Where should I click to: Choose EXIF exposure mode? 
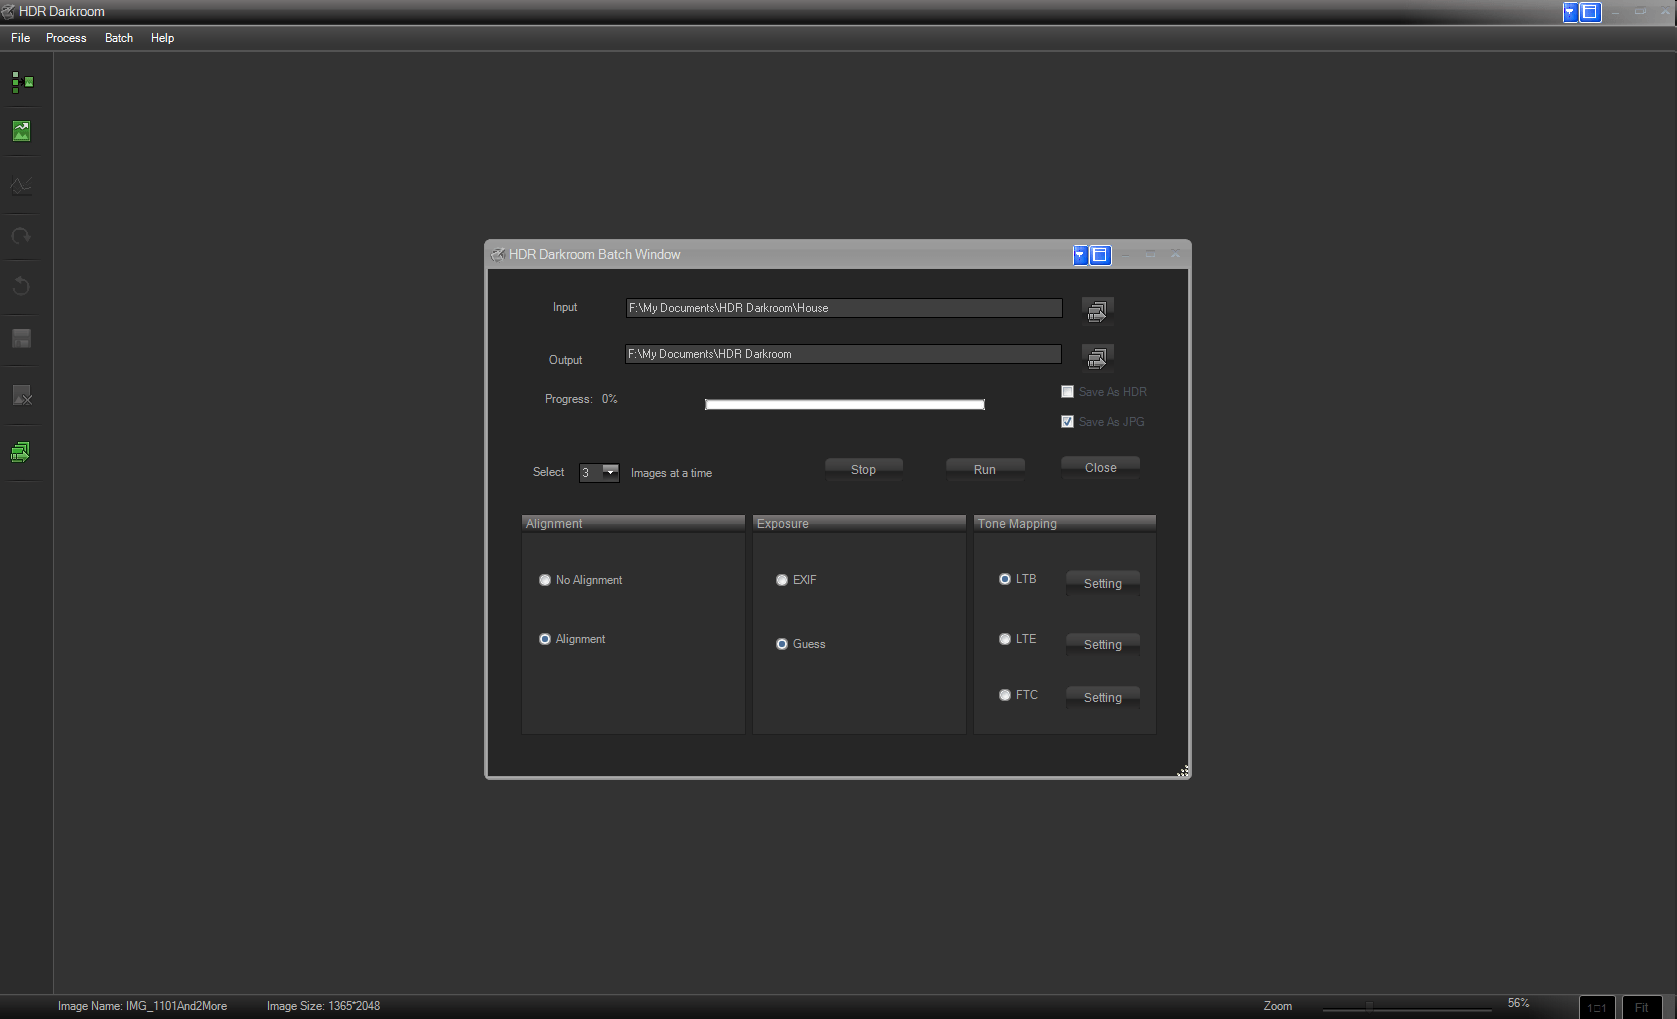tap(781, 580)
